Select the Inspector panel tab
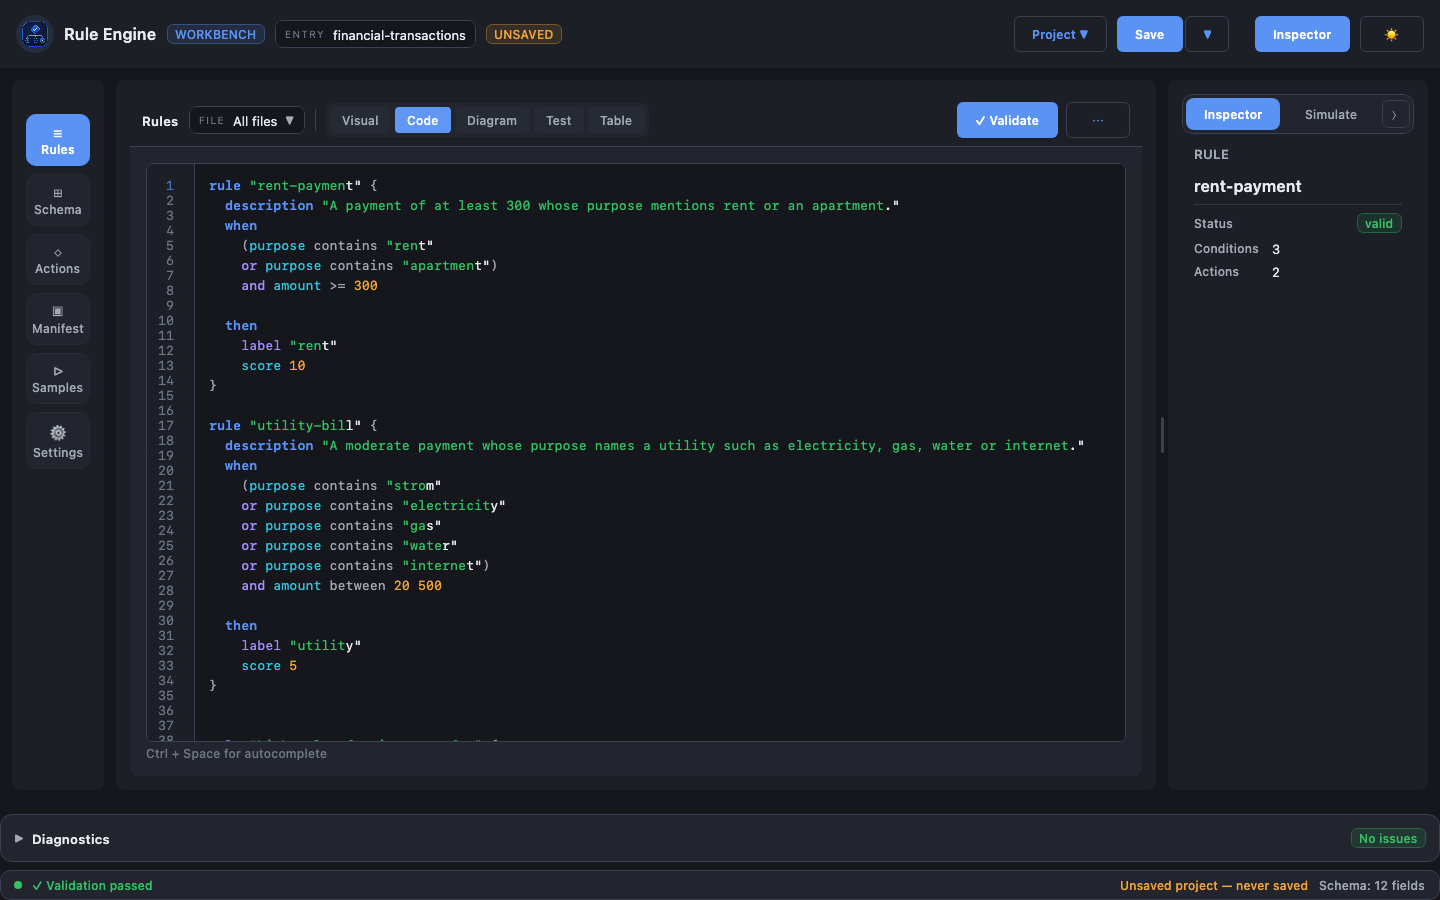 click(1233, 115)
